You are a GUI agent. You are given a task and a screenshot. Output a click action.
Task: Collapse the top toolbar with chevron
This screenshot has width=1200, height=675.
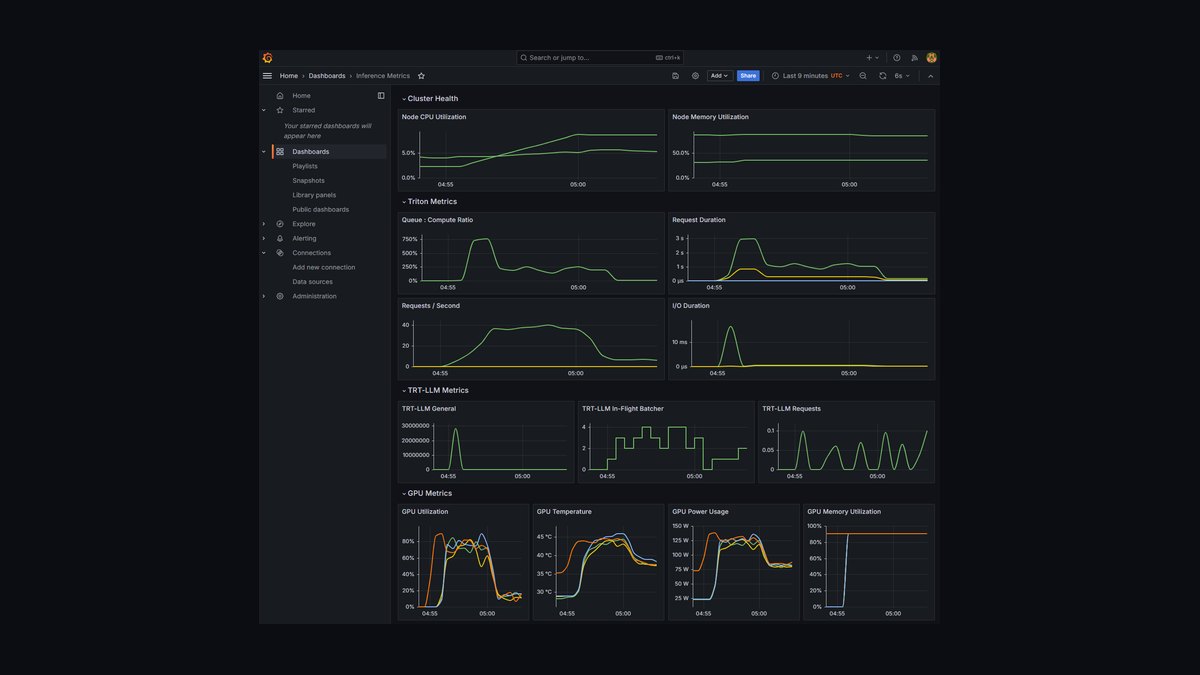coord(931,76)
